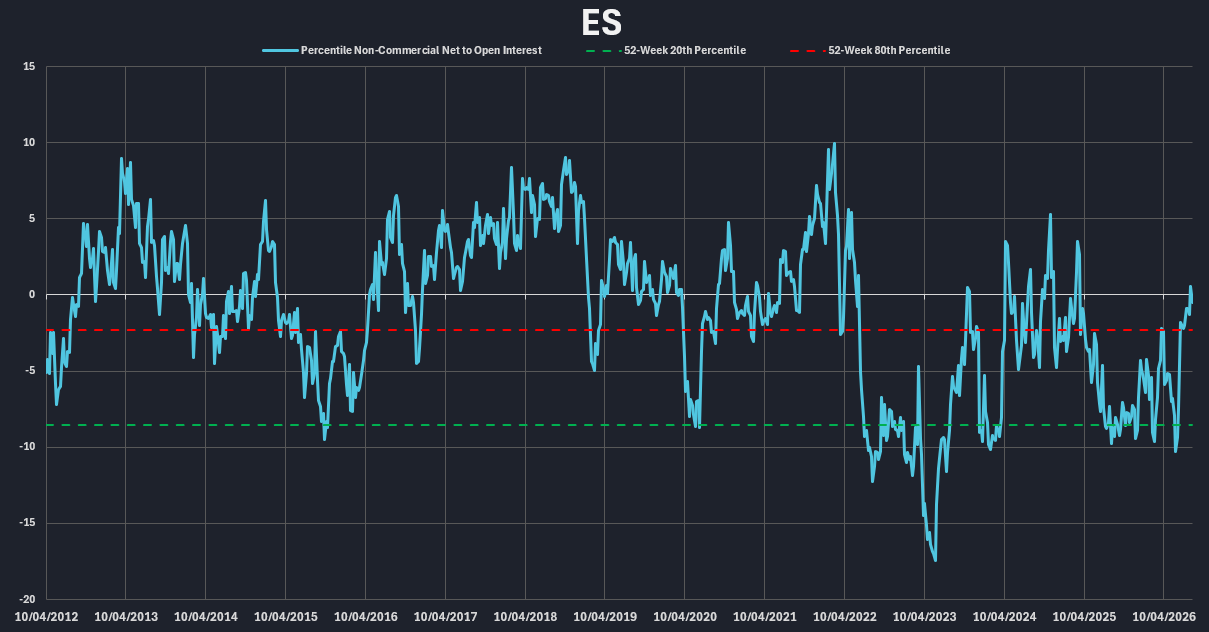Select legend entry 52-Week 80th Percentile
Viewport: 1209px width, 632px height.
889,50
